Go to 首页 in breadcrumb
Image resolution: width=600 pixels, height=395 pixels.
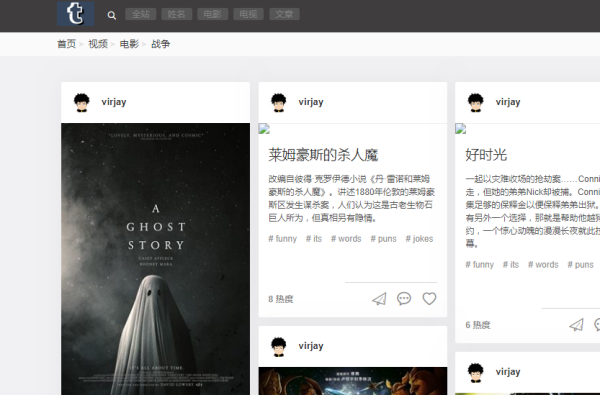(x=67, y=44)
